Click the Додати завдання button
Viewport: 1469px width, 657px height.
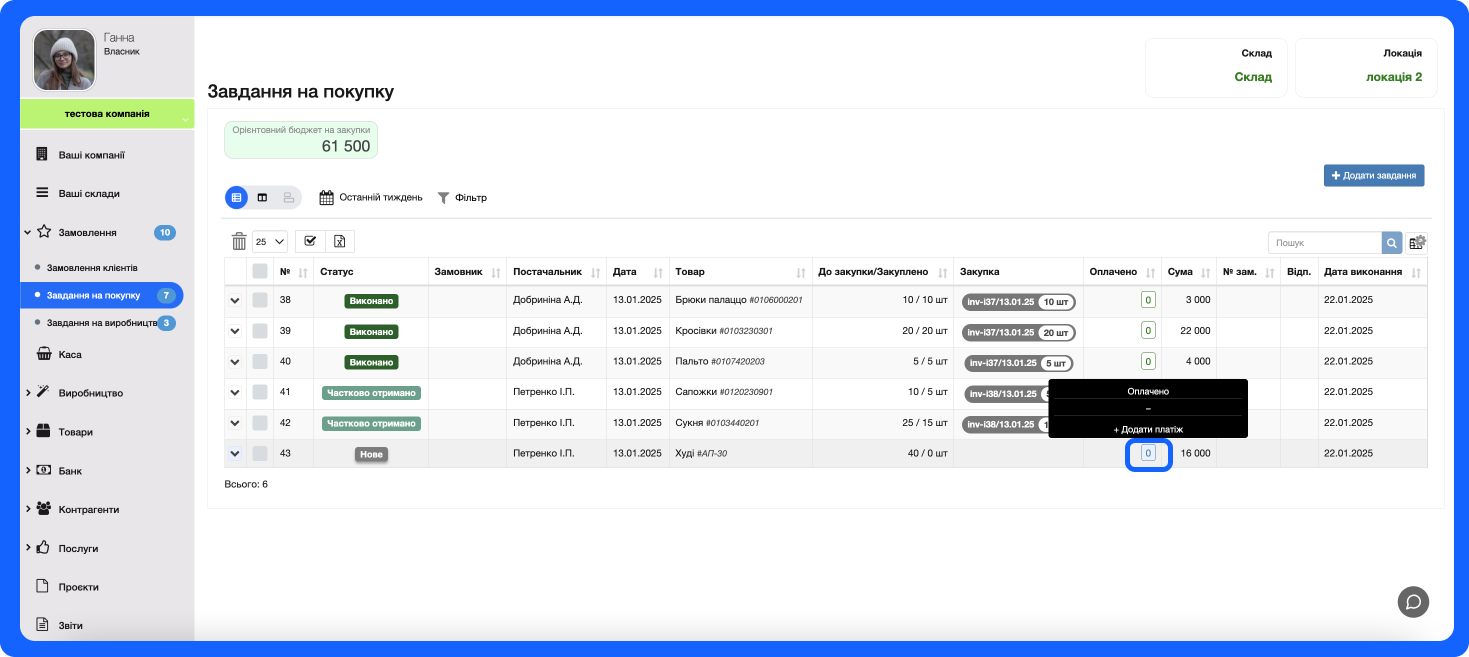(x=1373, y=175)
